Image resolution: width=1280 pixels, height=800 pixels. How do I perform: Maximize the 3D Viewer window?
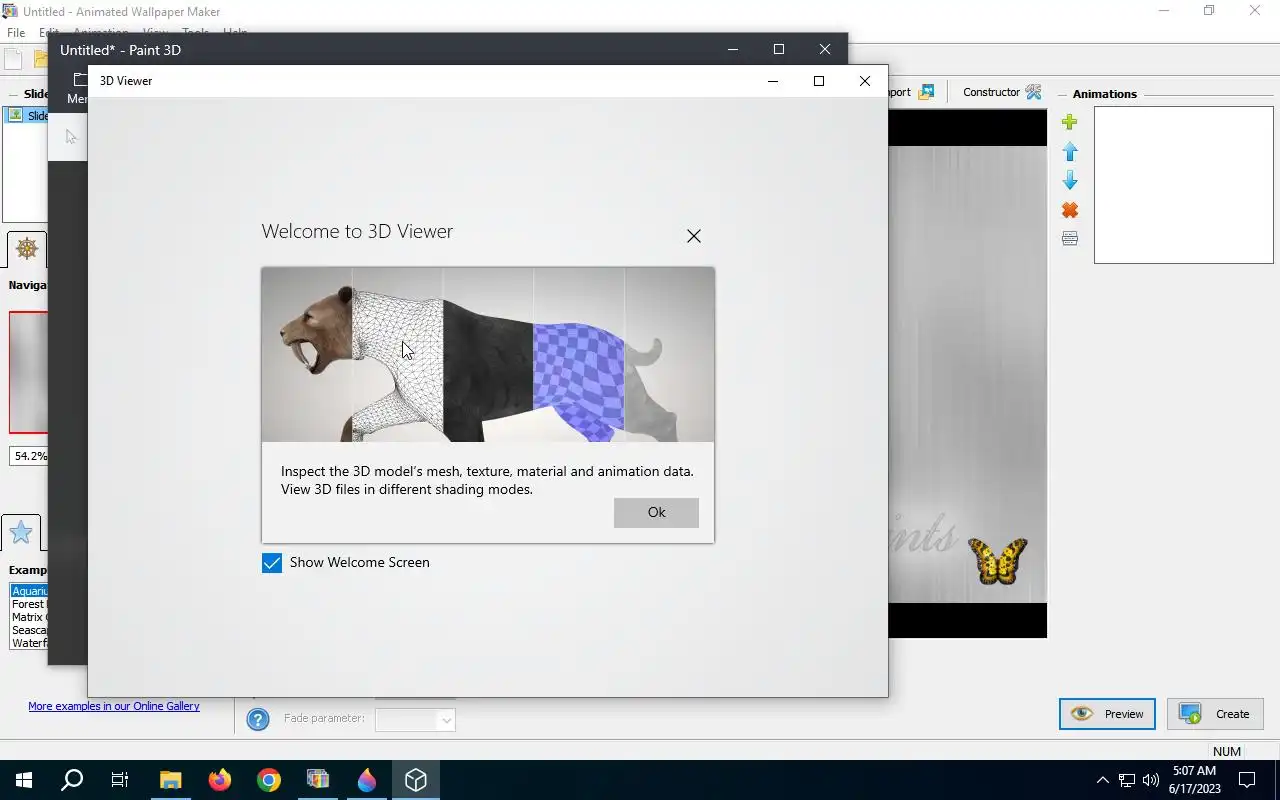click(x=819, y=81)
